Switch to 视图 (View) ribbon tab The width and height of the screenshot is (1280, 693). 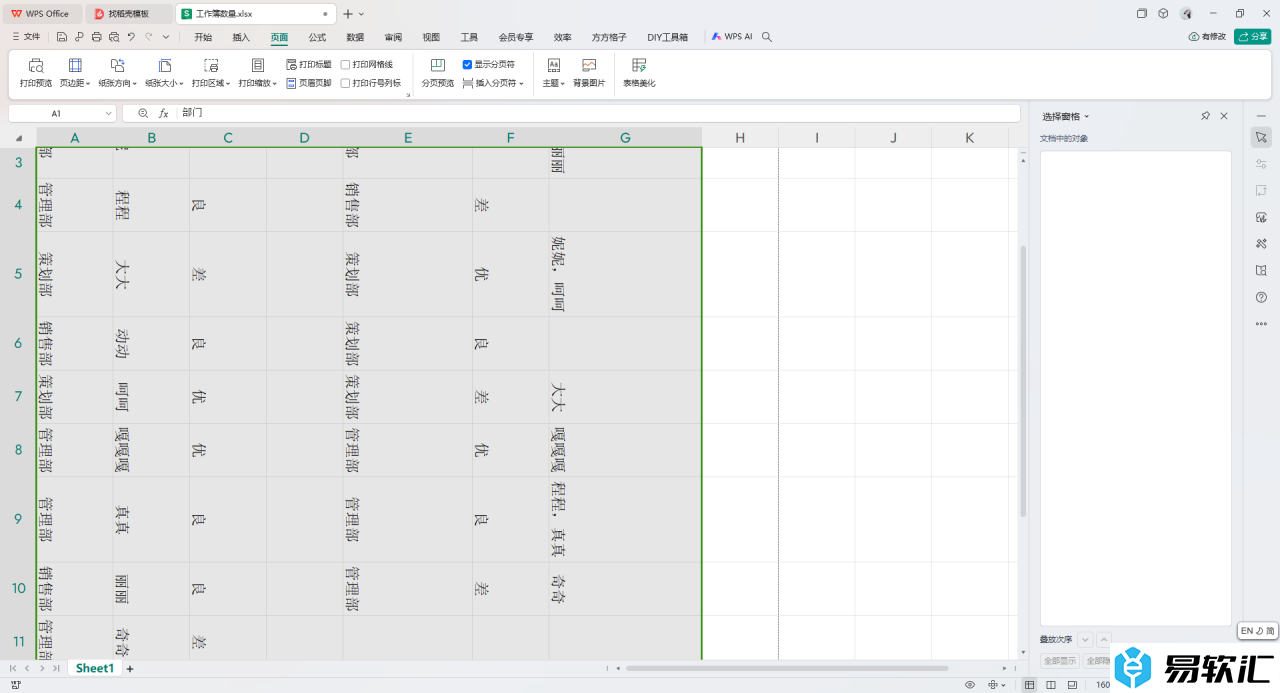pos(431,37)
